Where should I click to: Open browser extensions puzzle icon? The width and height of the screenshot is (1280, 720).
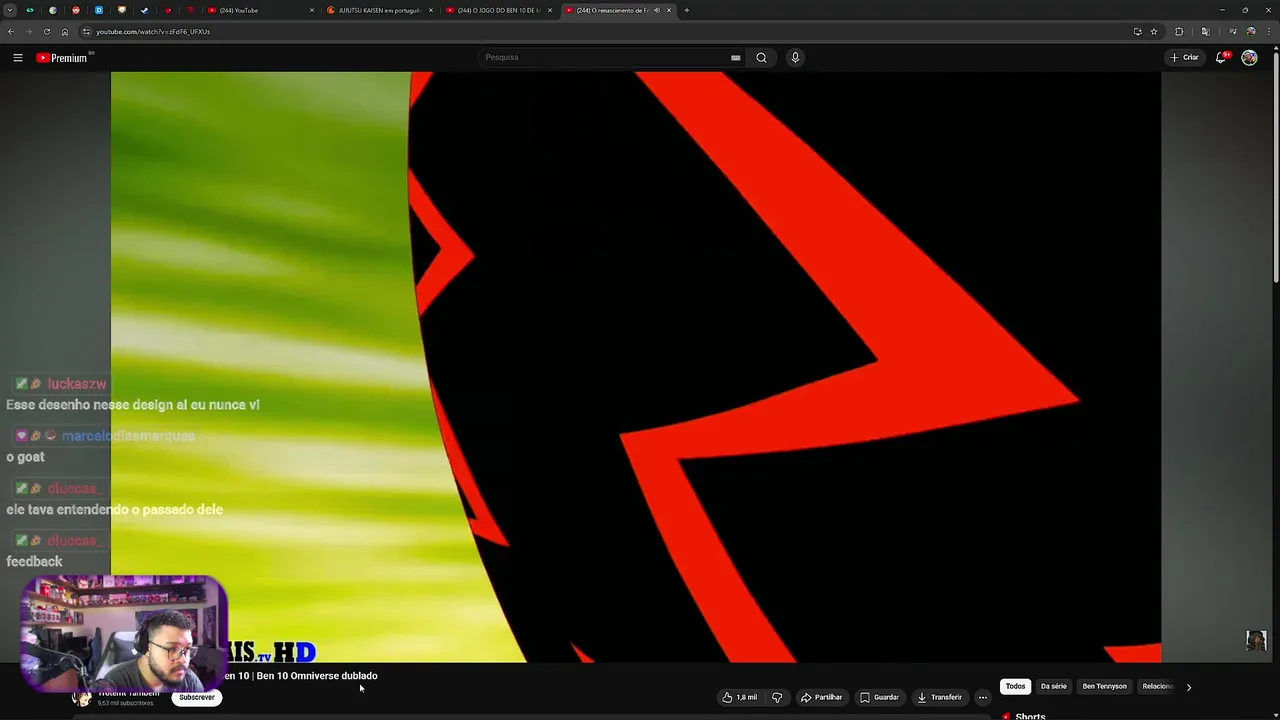click(1179, 31)
